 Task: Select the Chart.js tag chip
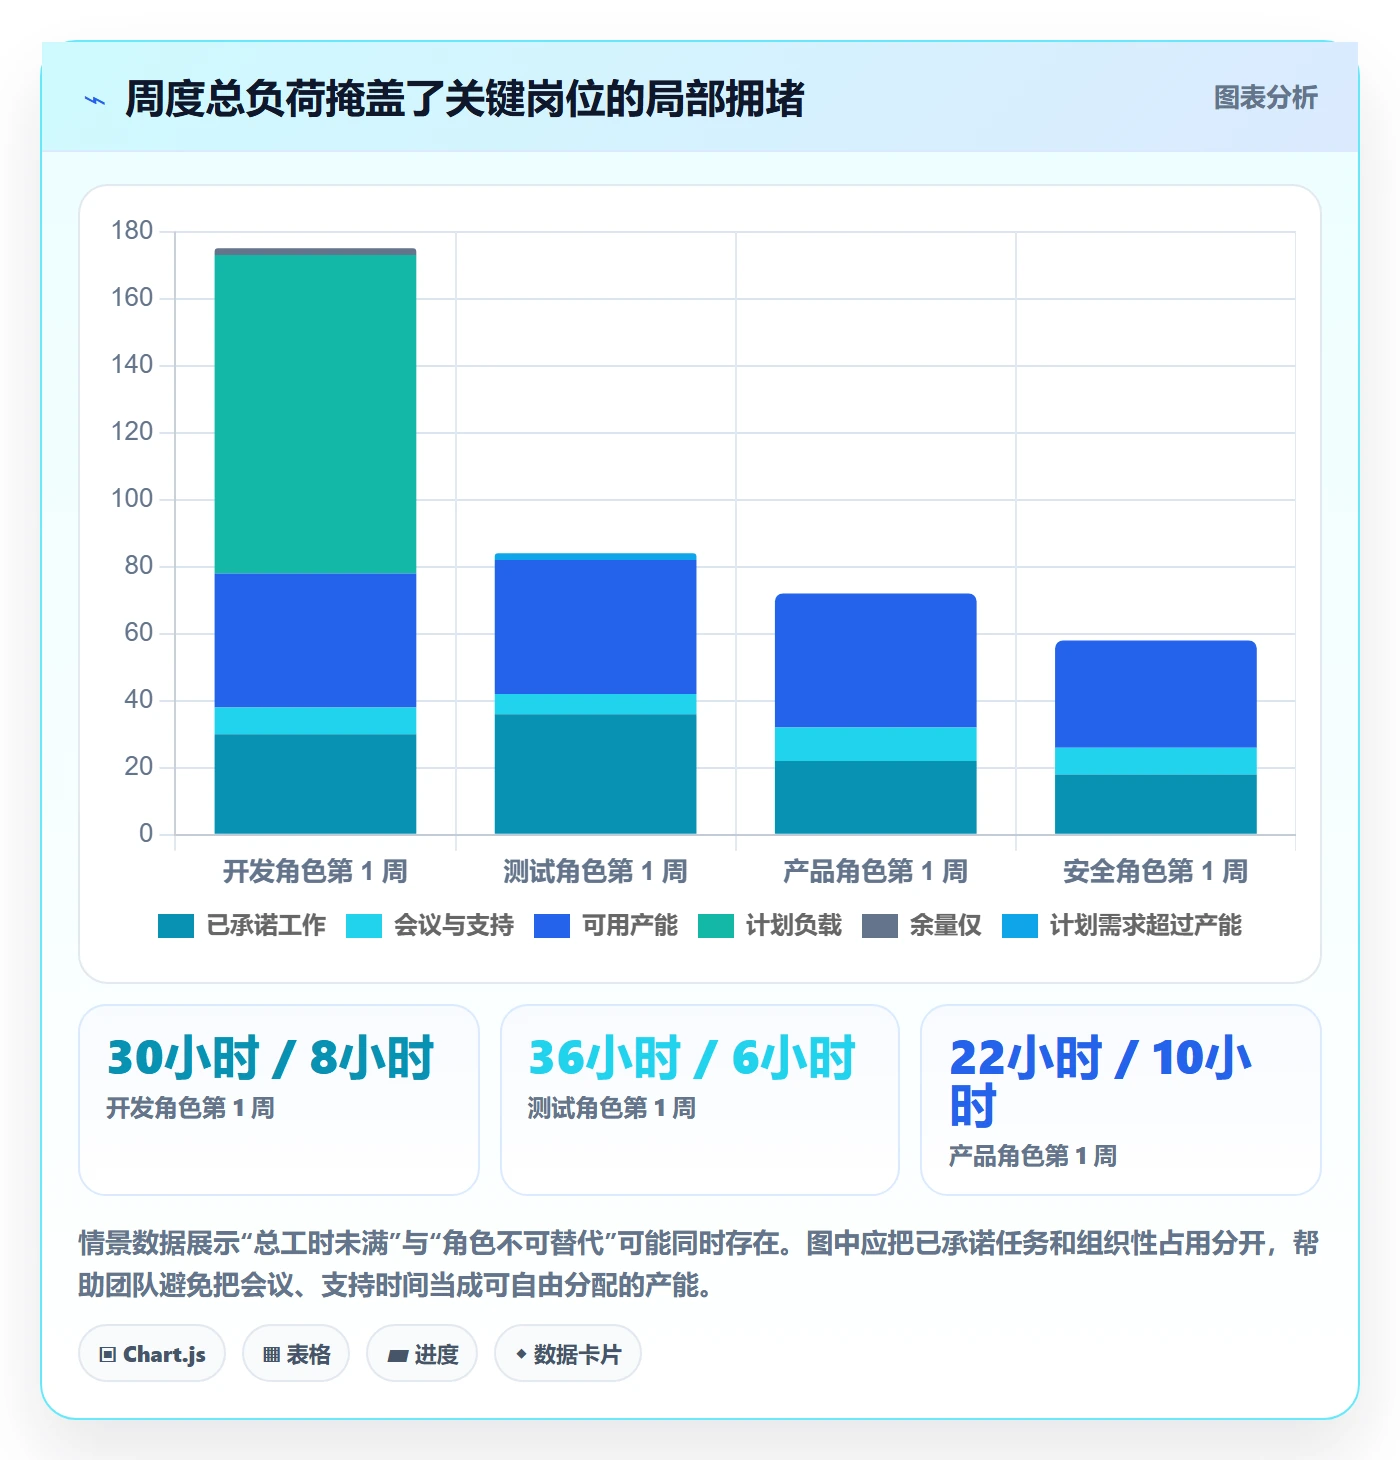point(152,1354)
